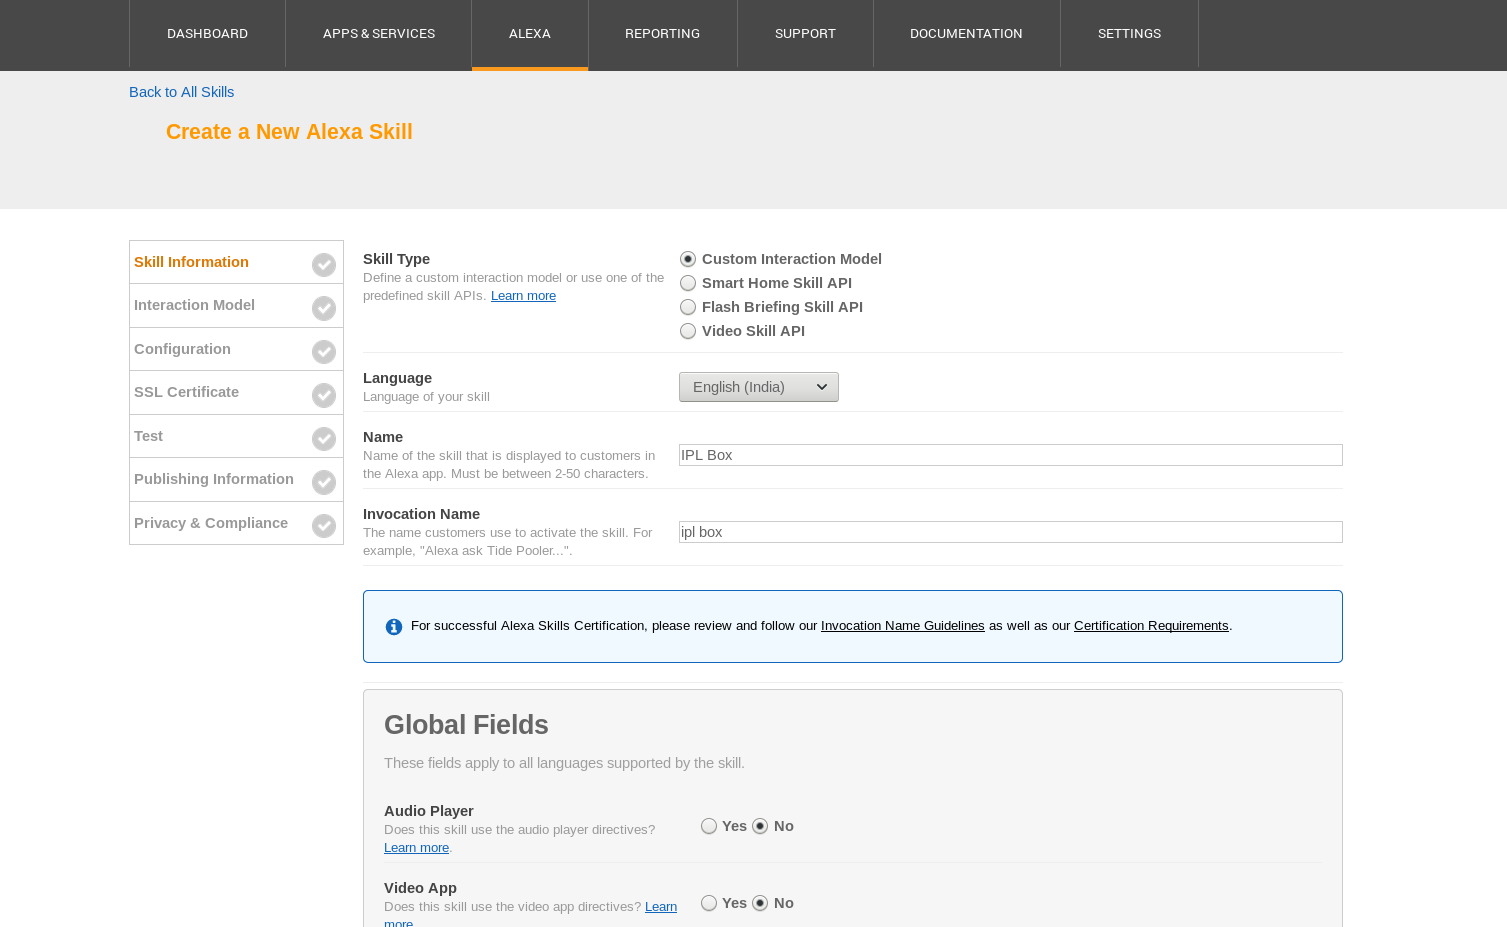Set Audio Player to No
The image size is (1507, 927).
pyautogui.click(x=760, y=826)
